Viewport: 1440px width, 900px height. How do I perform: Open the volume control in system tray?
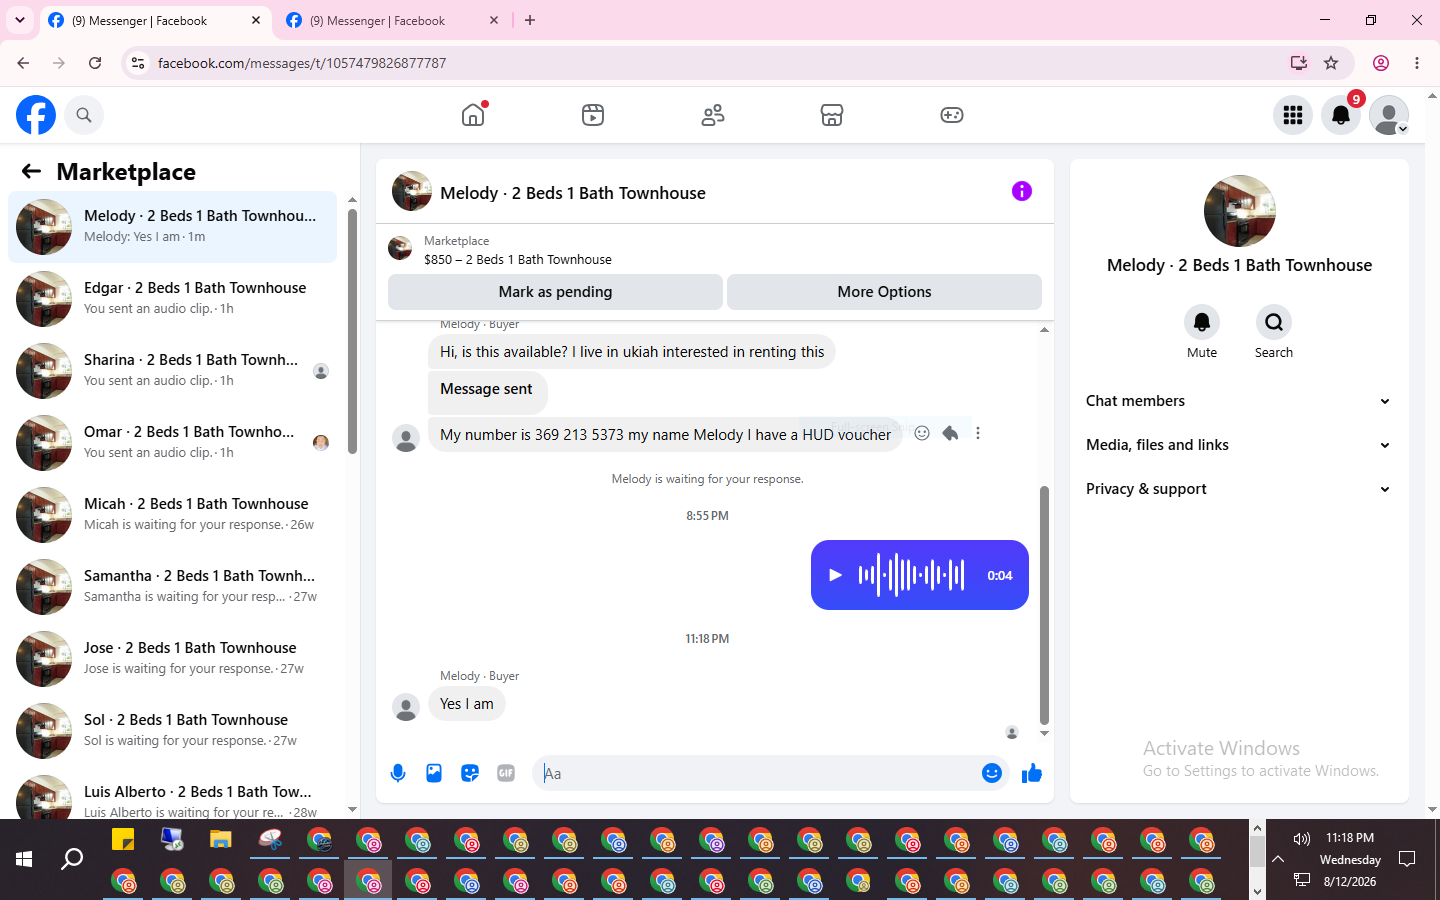1302,839
